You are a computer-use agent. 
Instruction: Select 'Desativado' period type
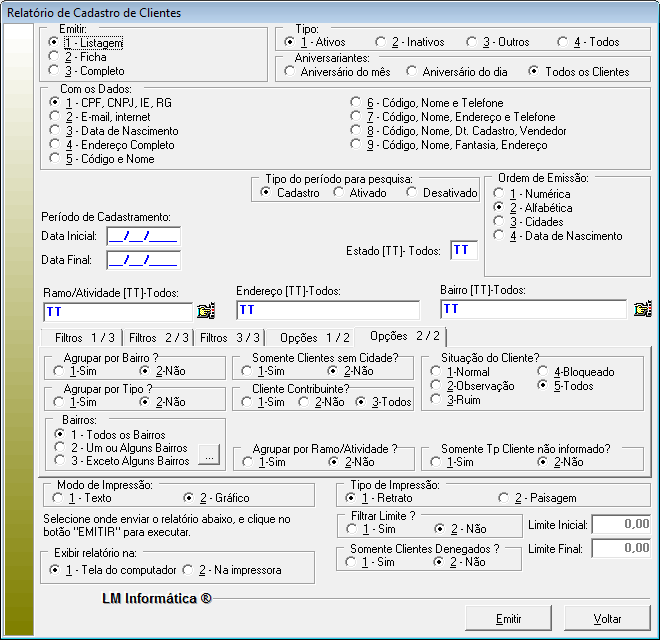click(x=412, y=192)
